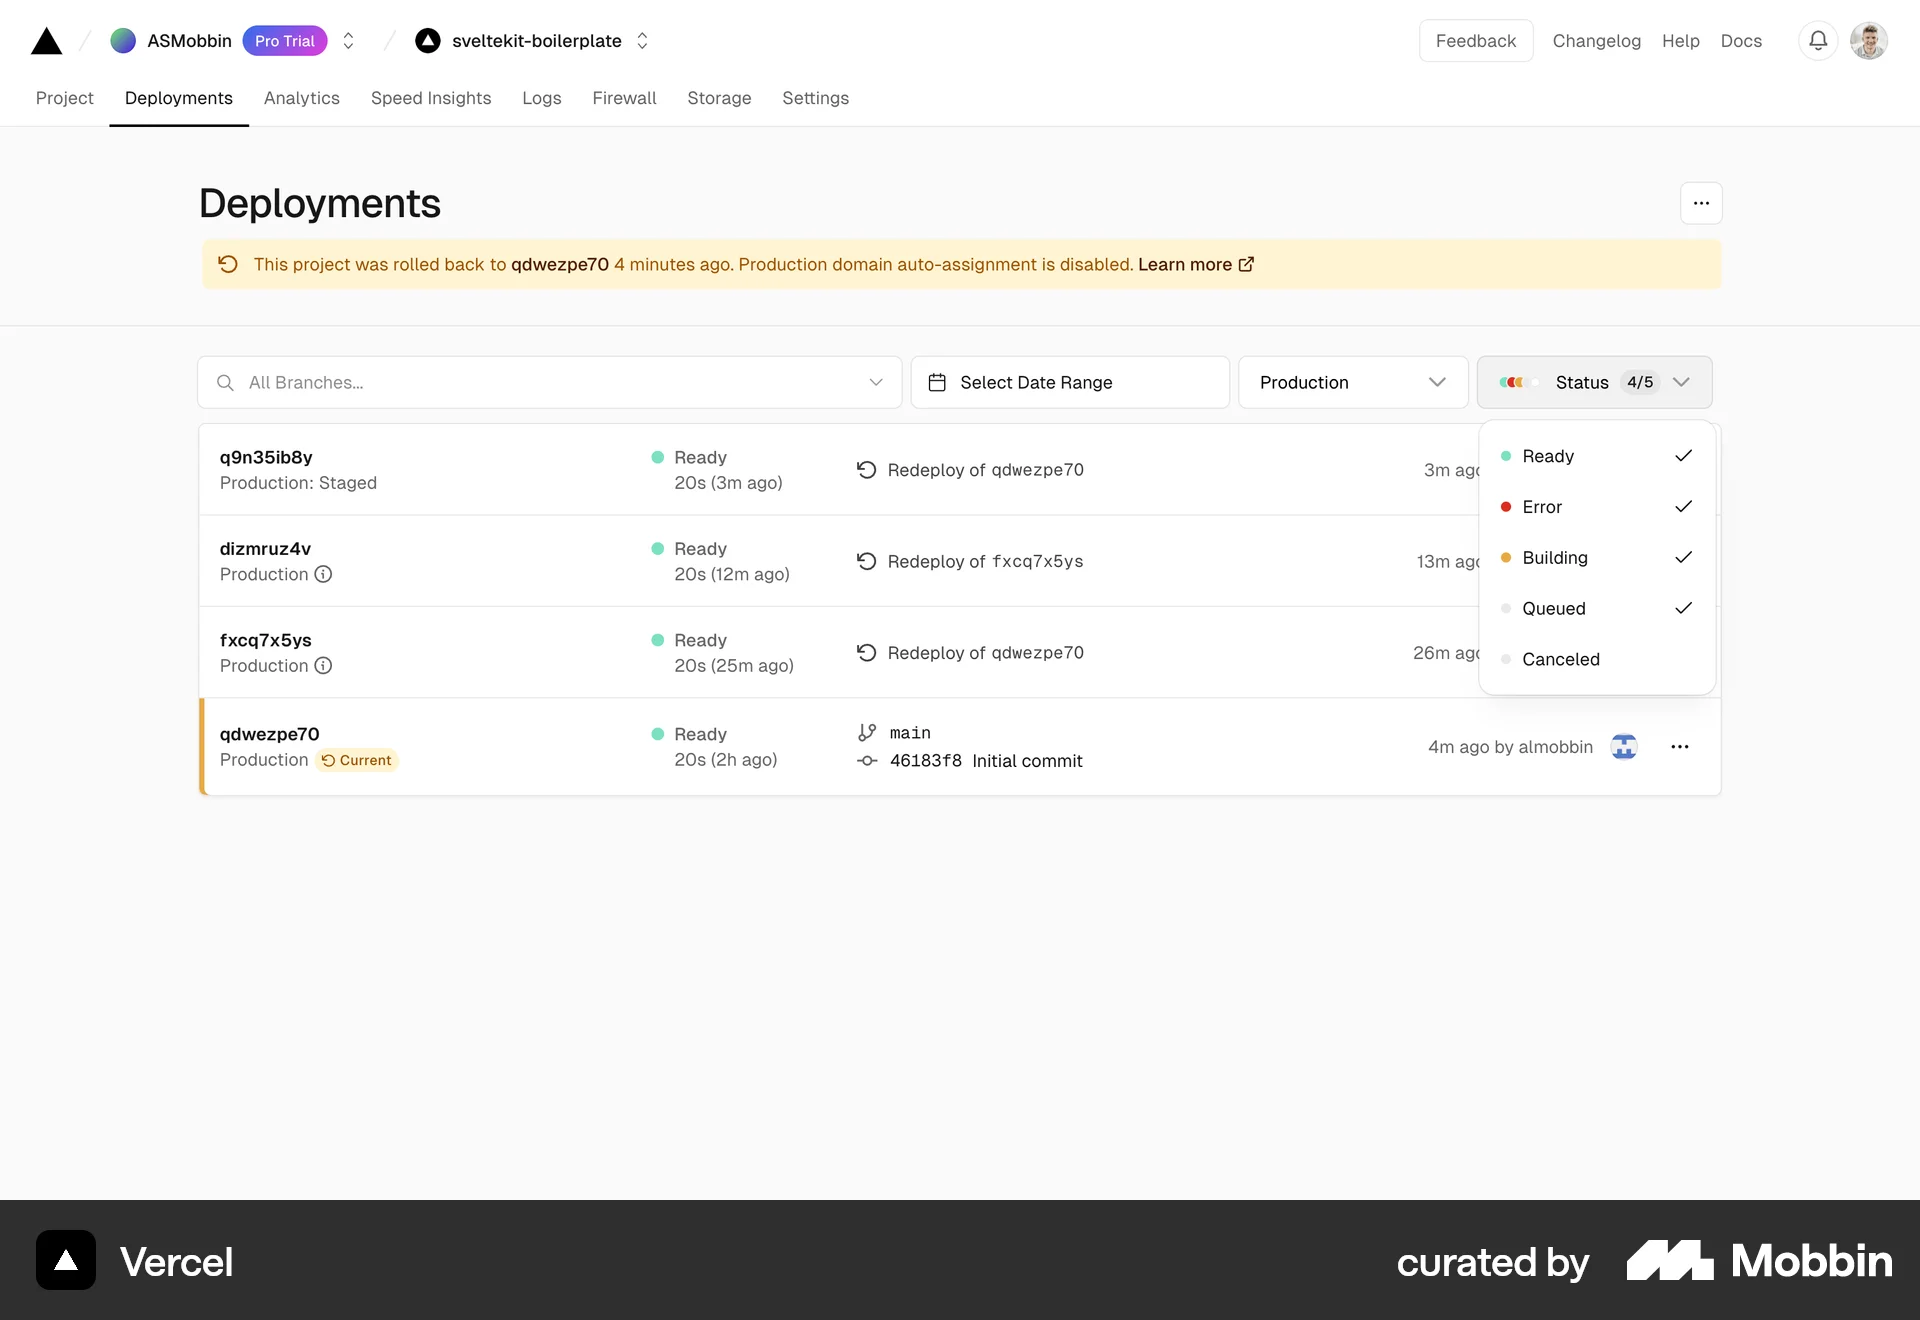Open the Changelog menu item
Screen dimensions: 1920x1320
pyautogui.click(x=1596, y=41)
